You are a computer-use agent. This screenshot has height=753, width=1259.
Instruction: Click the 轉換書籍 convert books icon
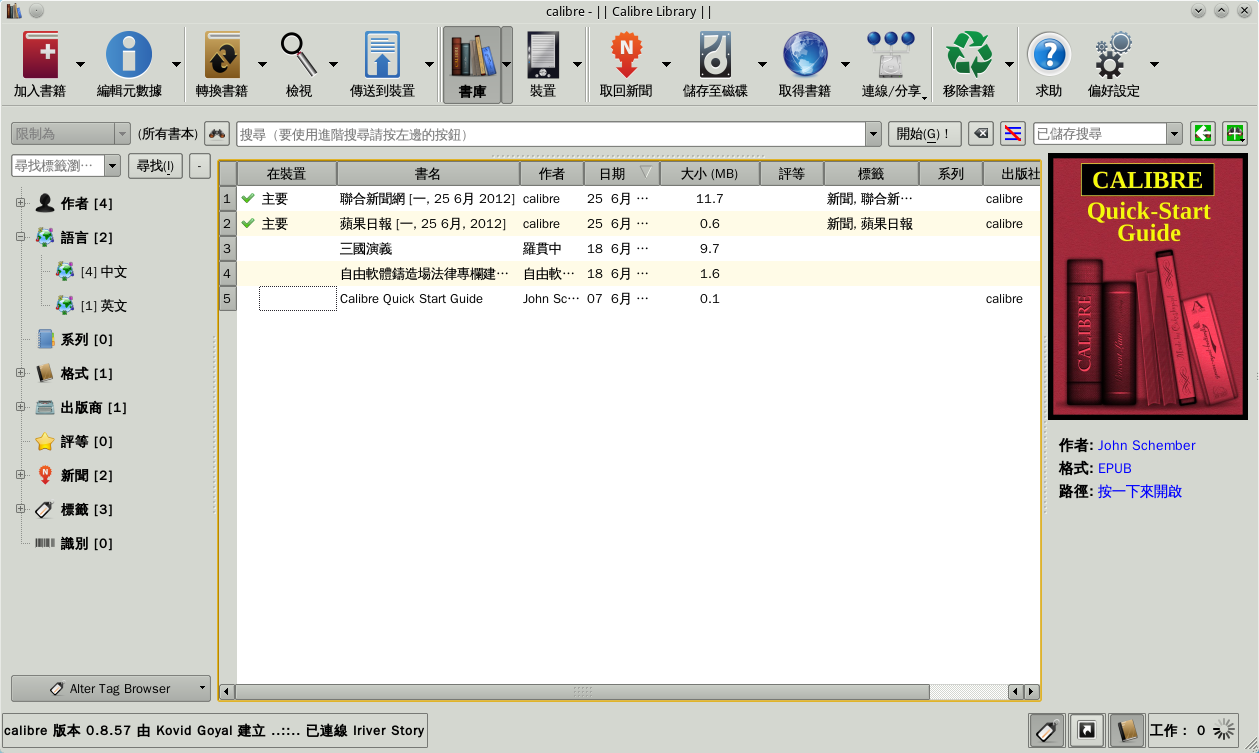(x=222, y=55)
